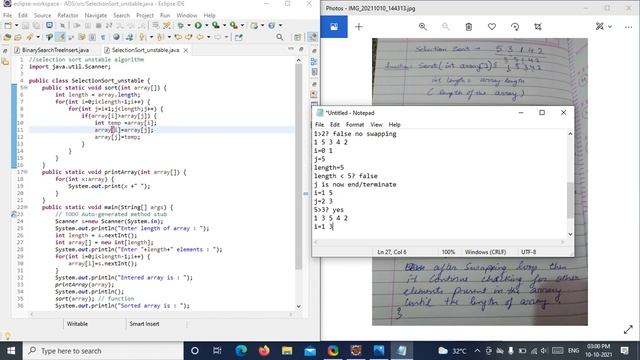Open the Search magnifier in Eclipse toolbar
The width and height of the screenshot is (640, 360).
(280, 37)
